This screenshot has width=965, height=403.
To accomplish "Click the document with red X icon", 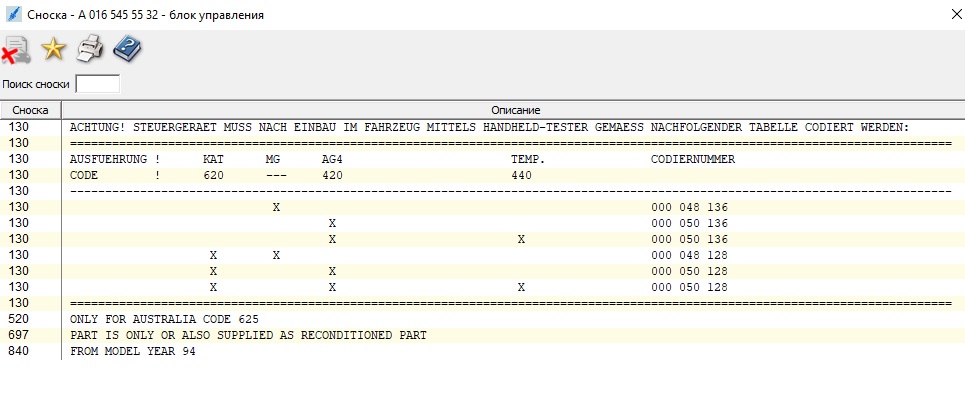I will pos(16,49).
